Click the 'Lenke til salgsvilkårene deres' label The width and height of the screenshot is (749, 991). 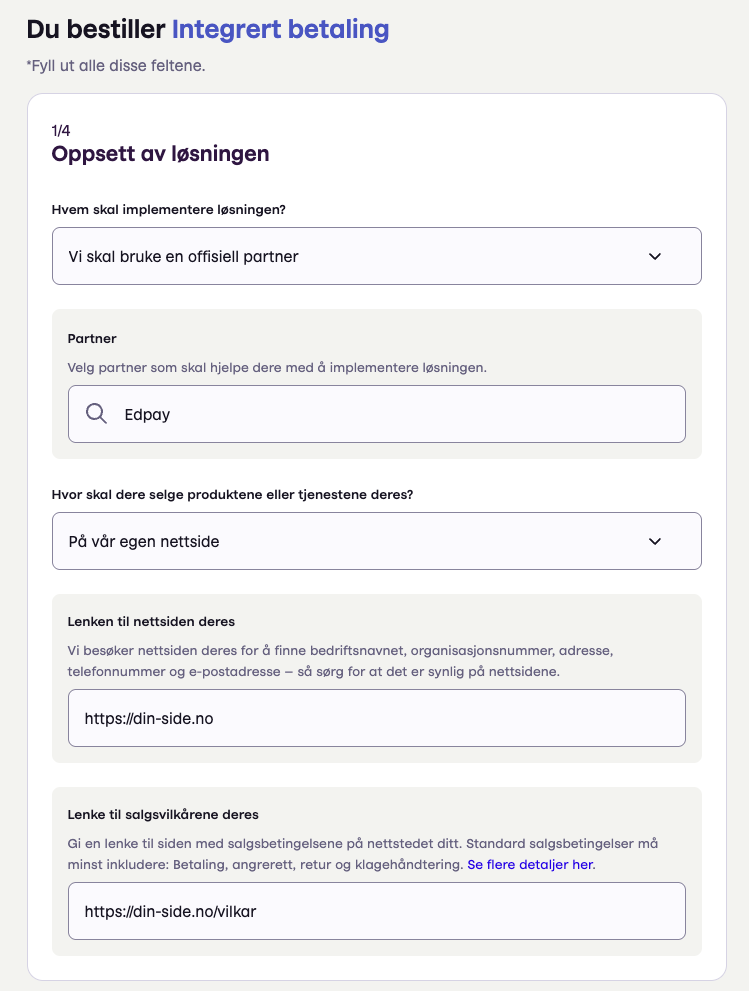point(163,815)
